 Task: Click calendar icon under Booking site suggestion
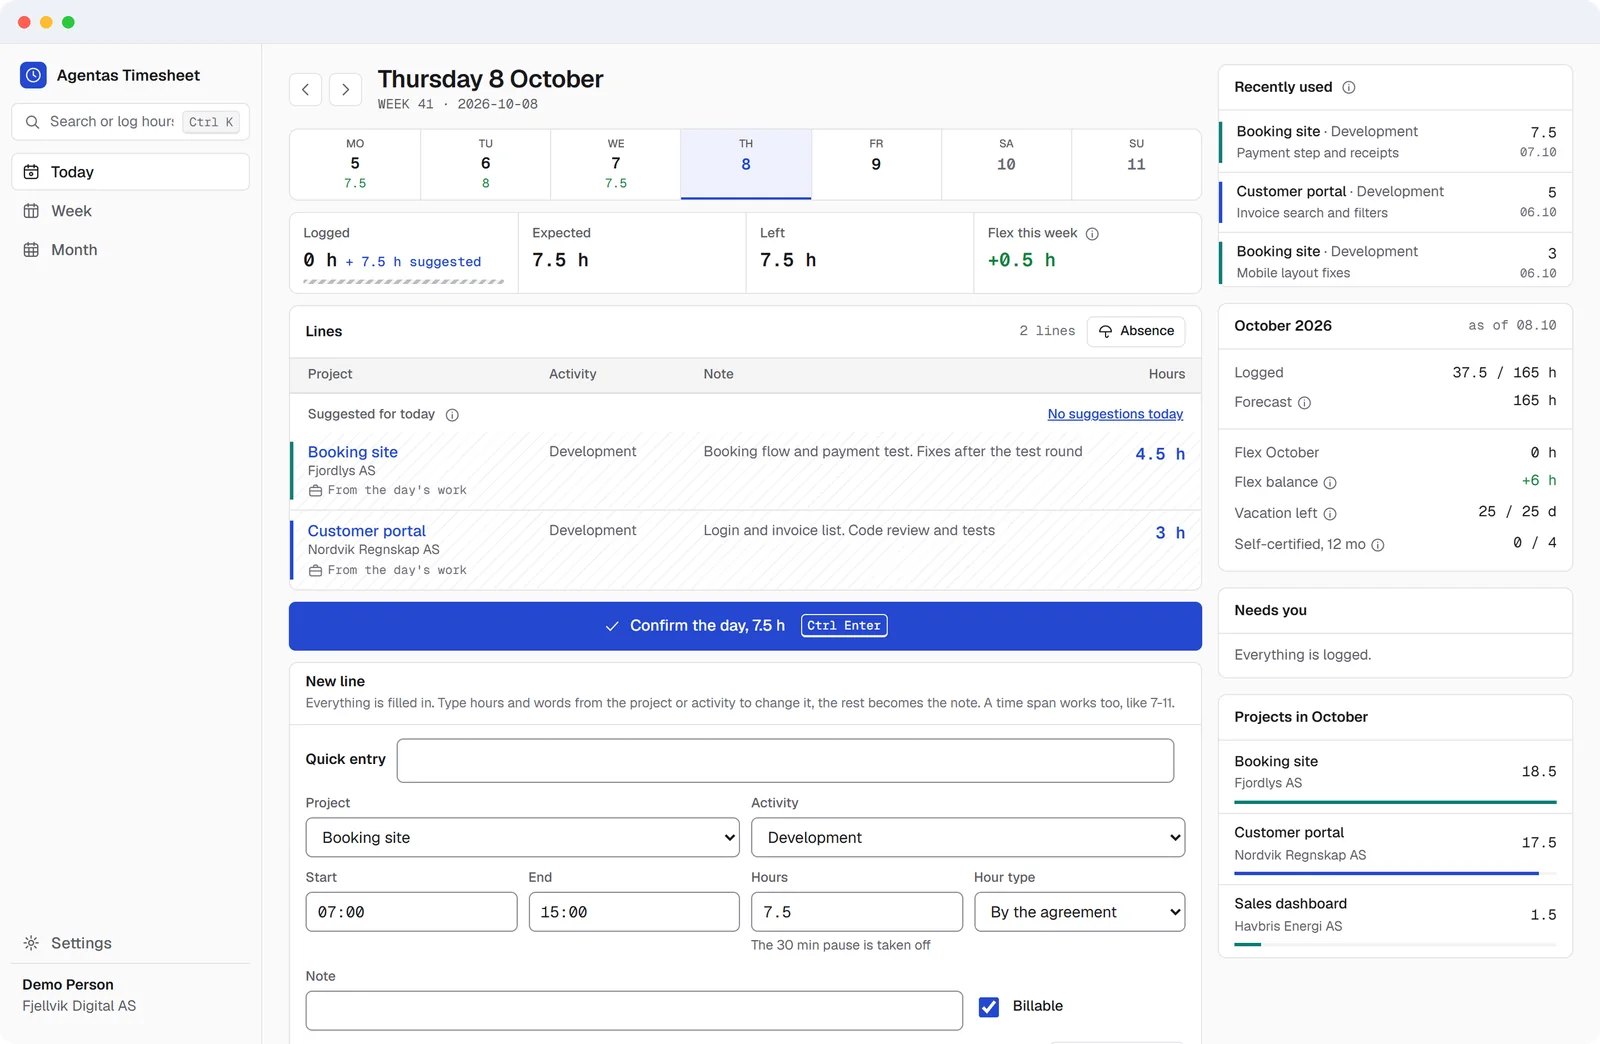click(315, 491)
